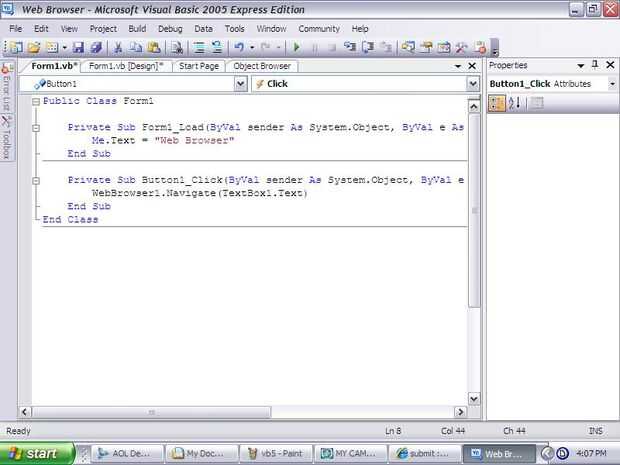This screenshot has height=465, width=620.
Task: Open the Undo history dropdown arrow
Action: (x=252, y=48)
